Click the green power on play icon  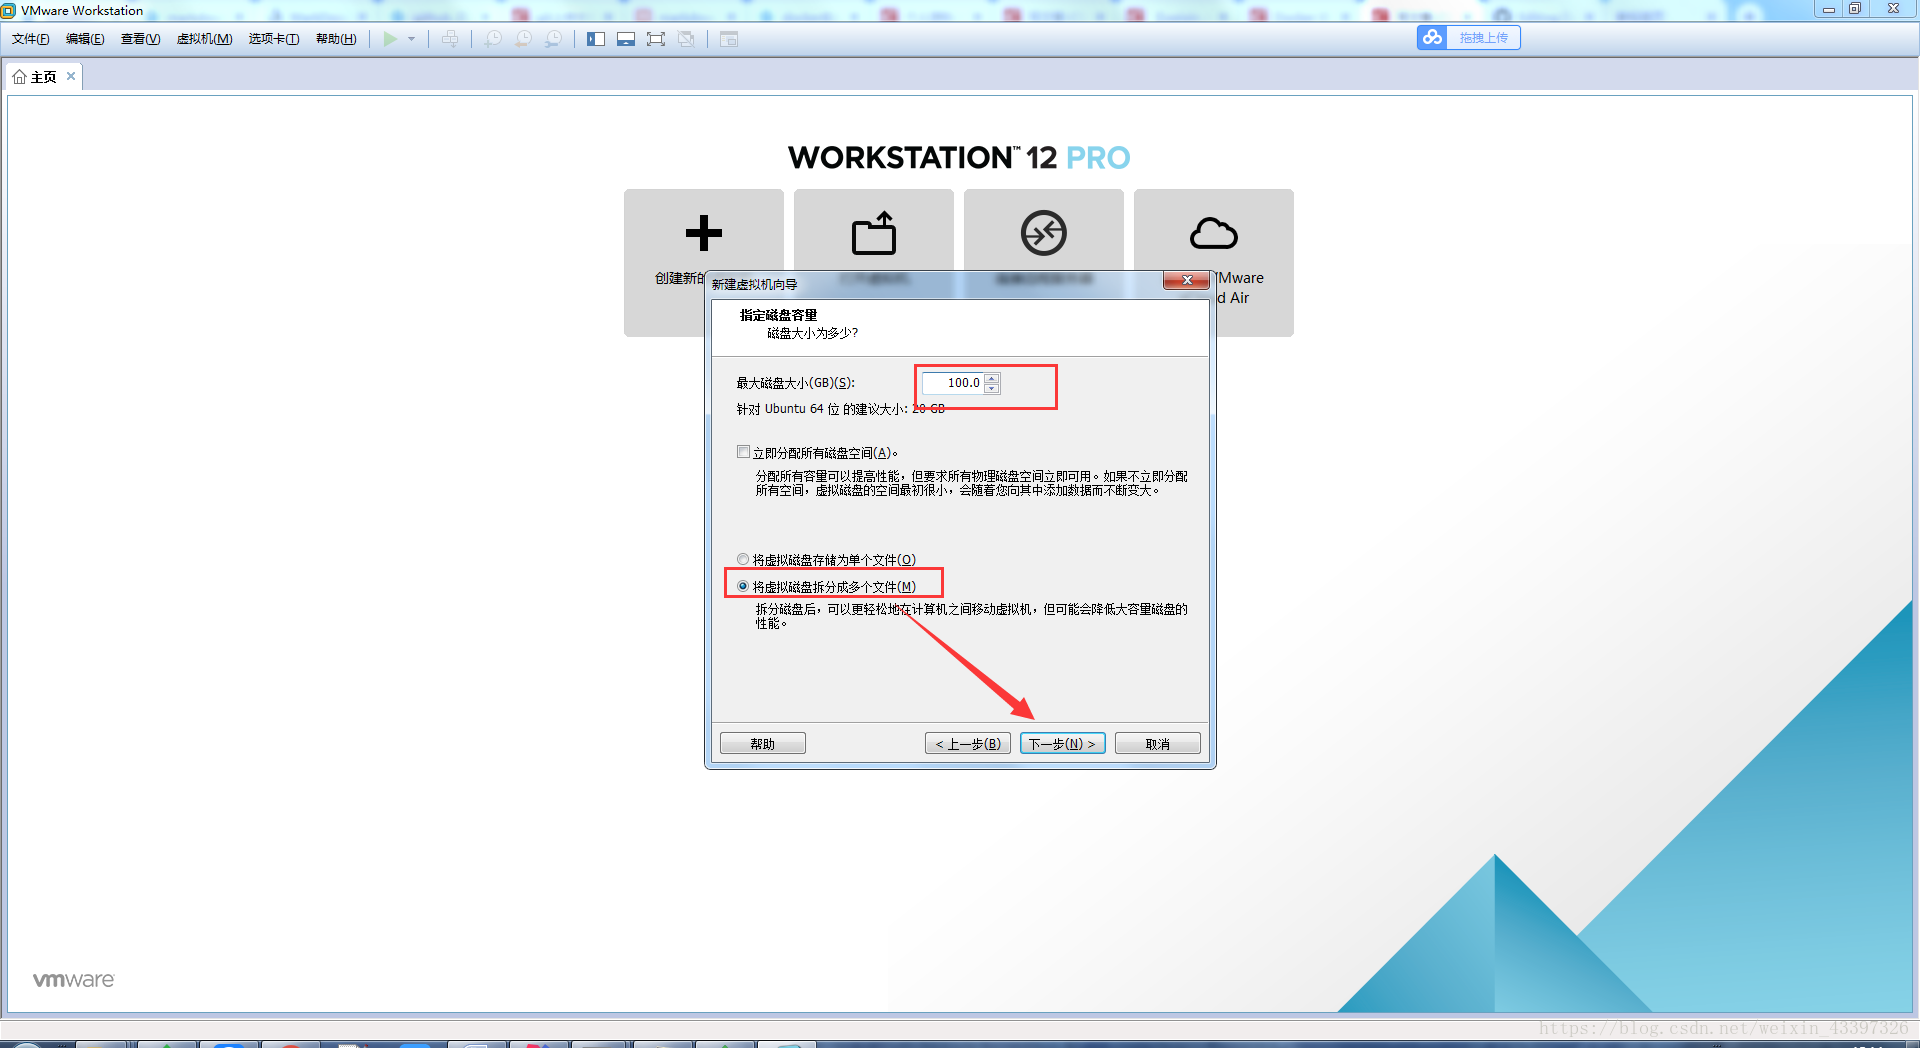click(x=390, y=39)
